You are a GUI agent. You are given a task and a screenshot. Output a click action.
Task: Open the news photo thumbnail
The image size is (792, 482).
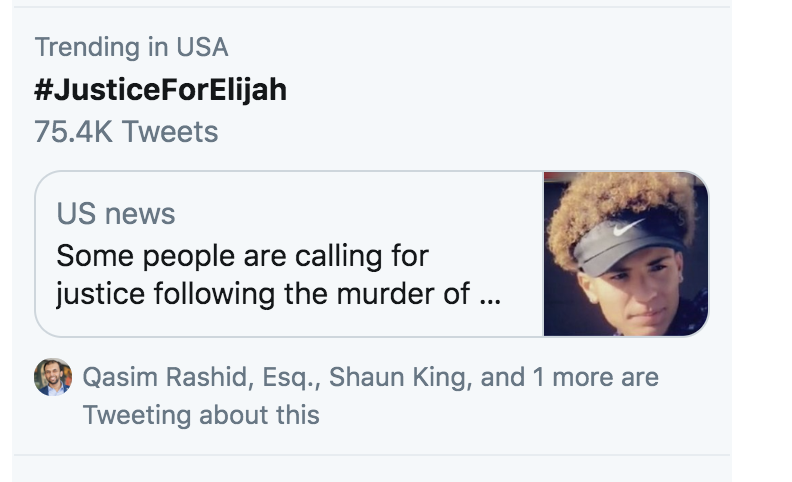626,254
